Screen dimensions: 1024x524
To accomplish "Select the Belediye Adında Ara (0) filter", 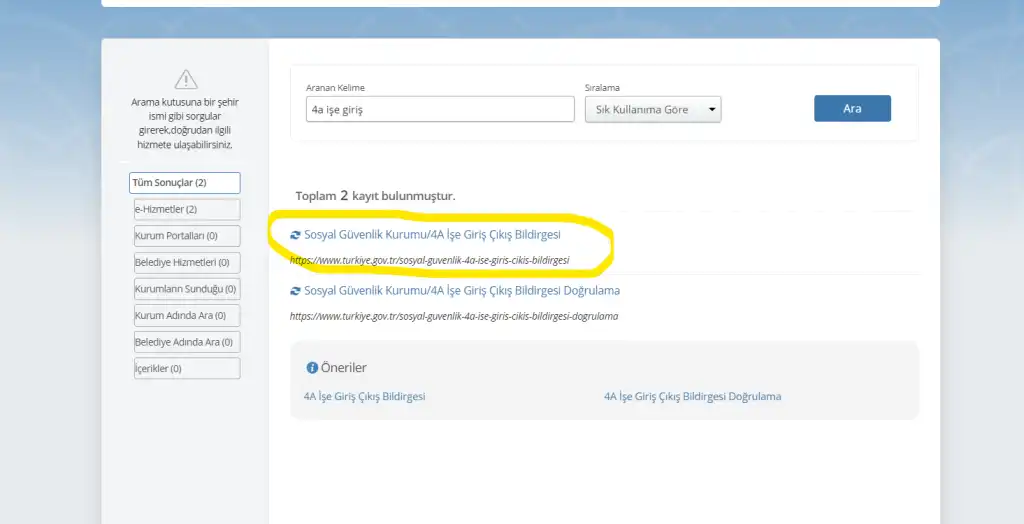I will [x=187, y=342].
